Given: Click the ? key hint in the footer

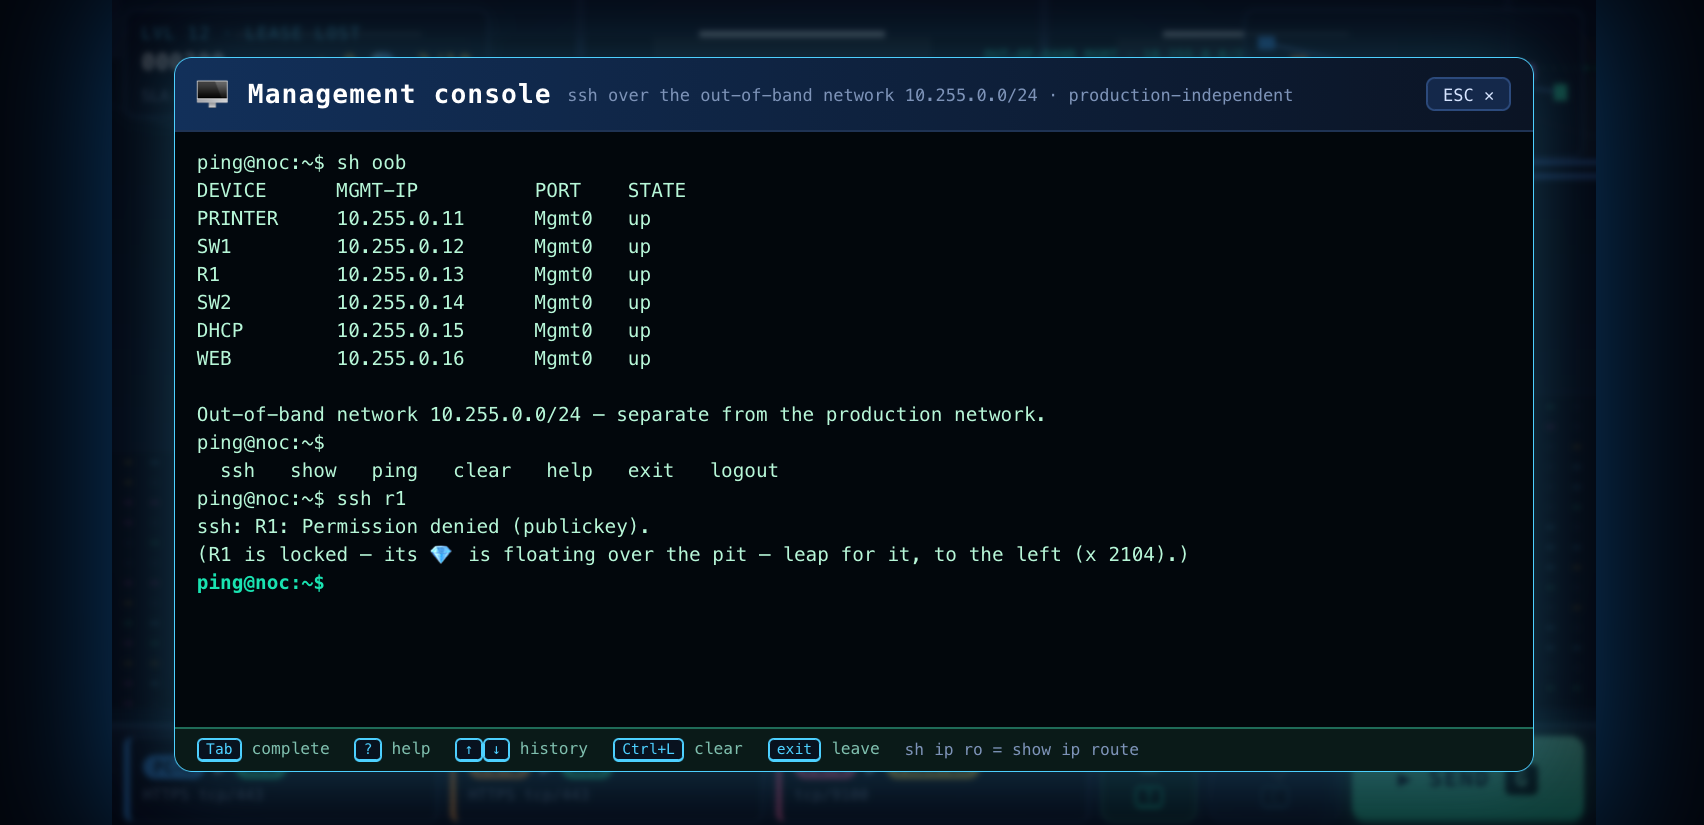Looking at the screenshot, I should click(367, 749).
